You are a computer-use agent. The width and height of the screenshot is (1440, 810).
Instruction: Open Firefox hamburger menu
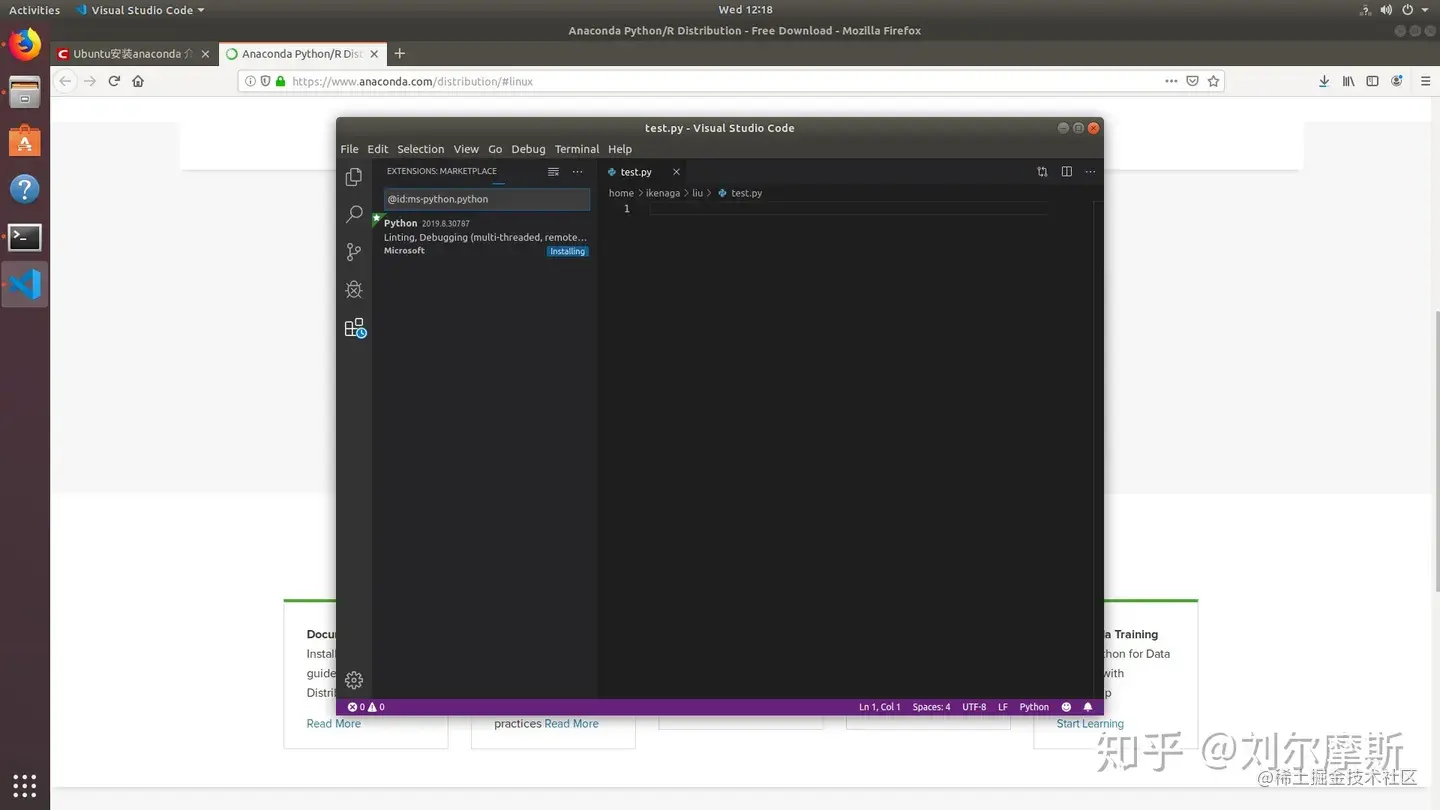coord(1425,81)
